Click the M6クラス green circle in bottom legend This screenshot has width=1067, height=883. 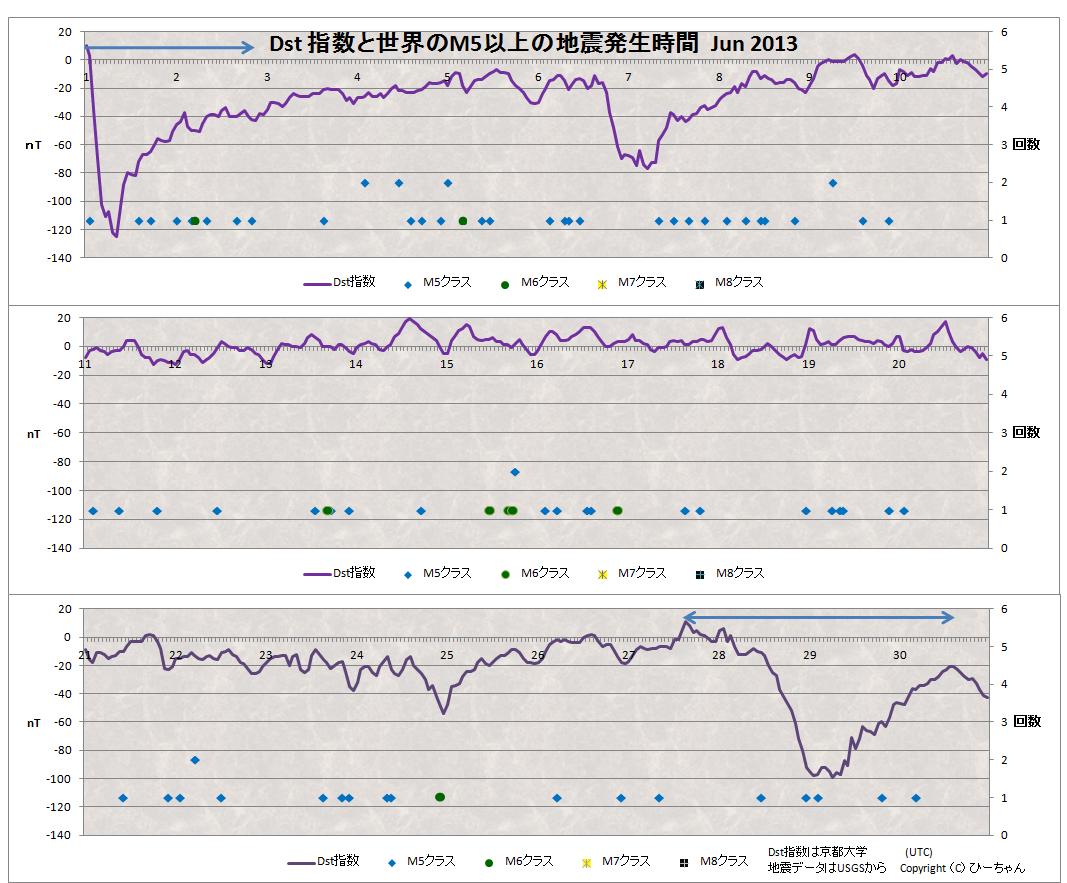tap(489, 862)
